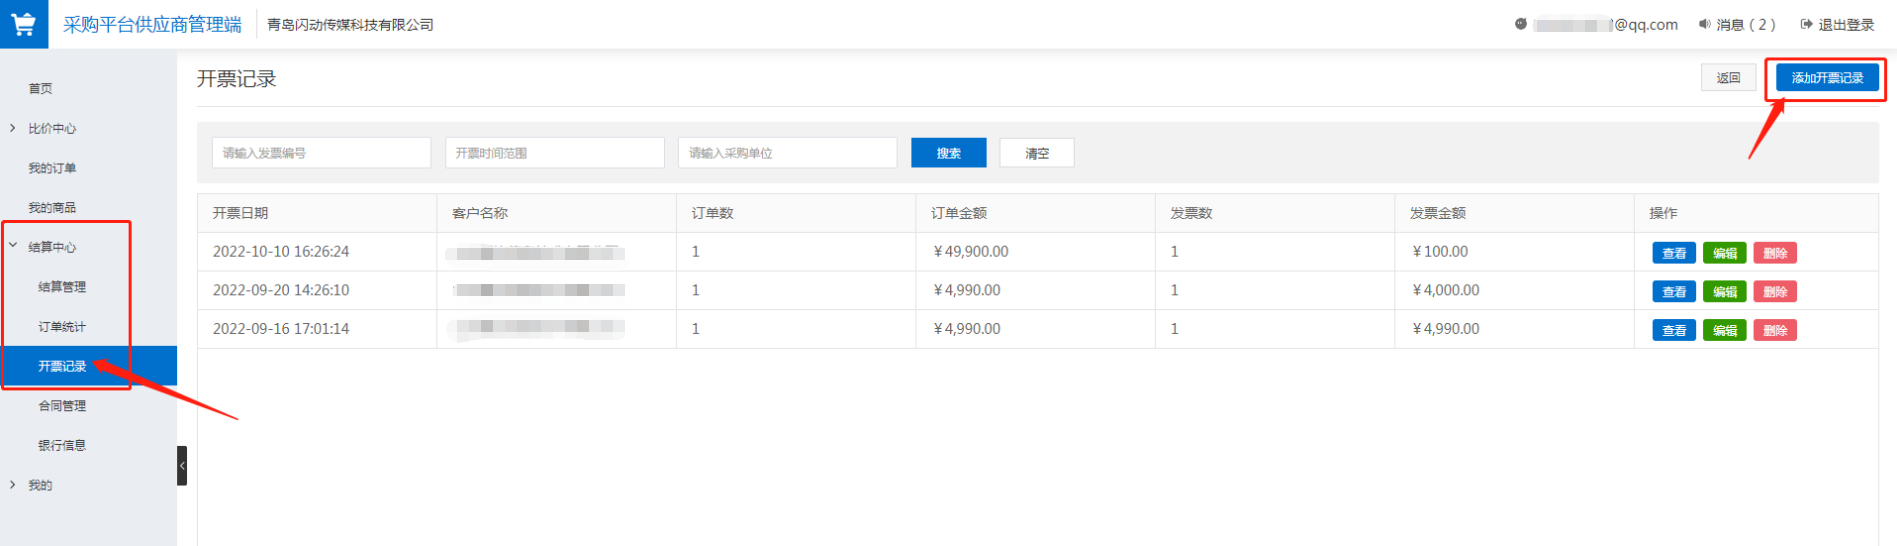Open the 首页 sidebar item

tap(40, 89)
